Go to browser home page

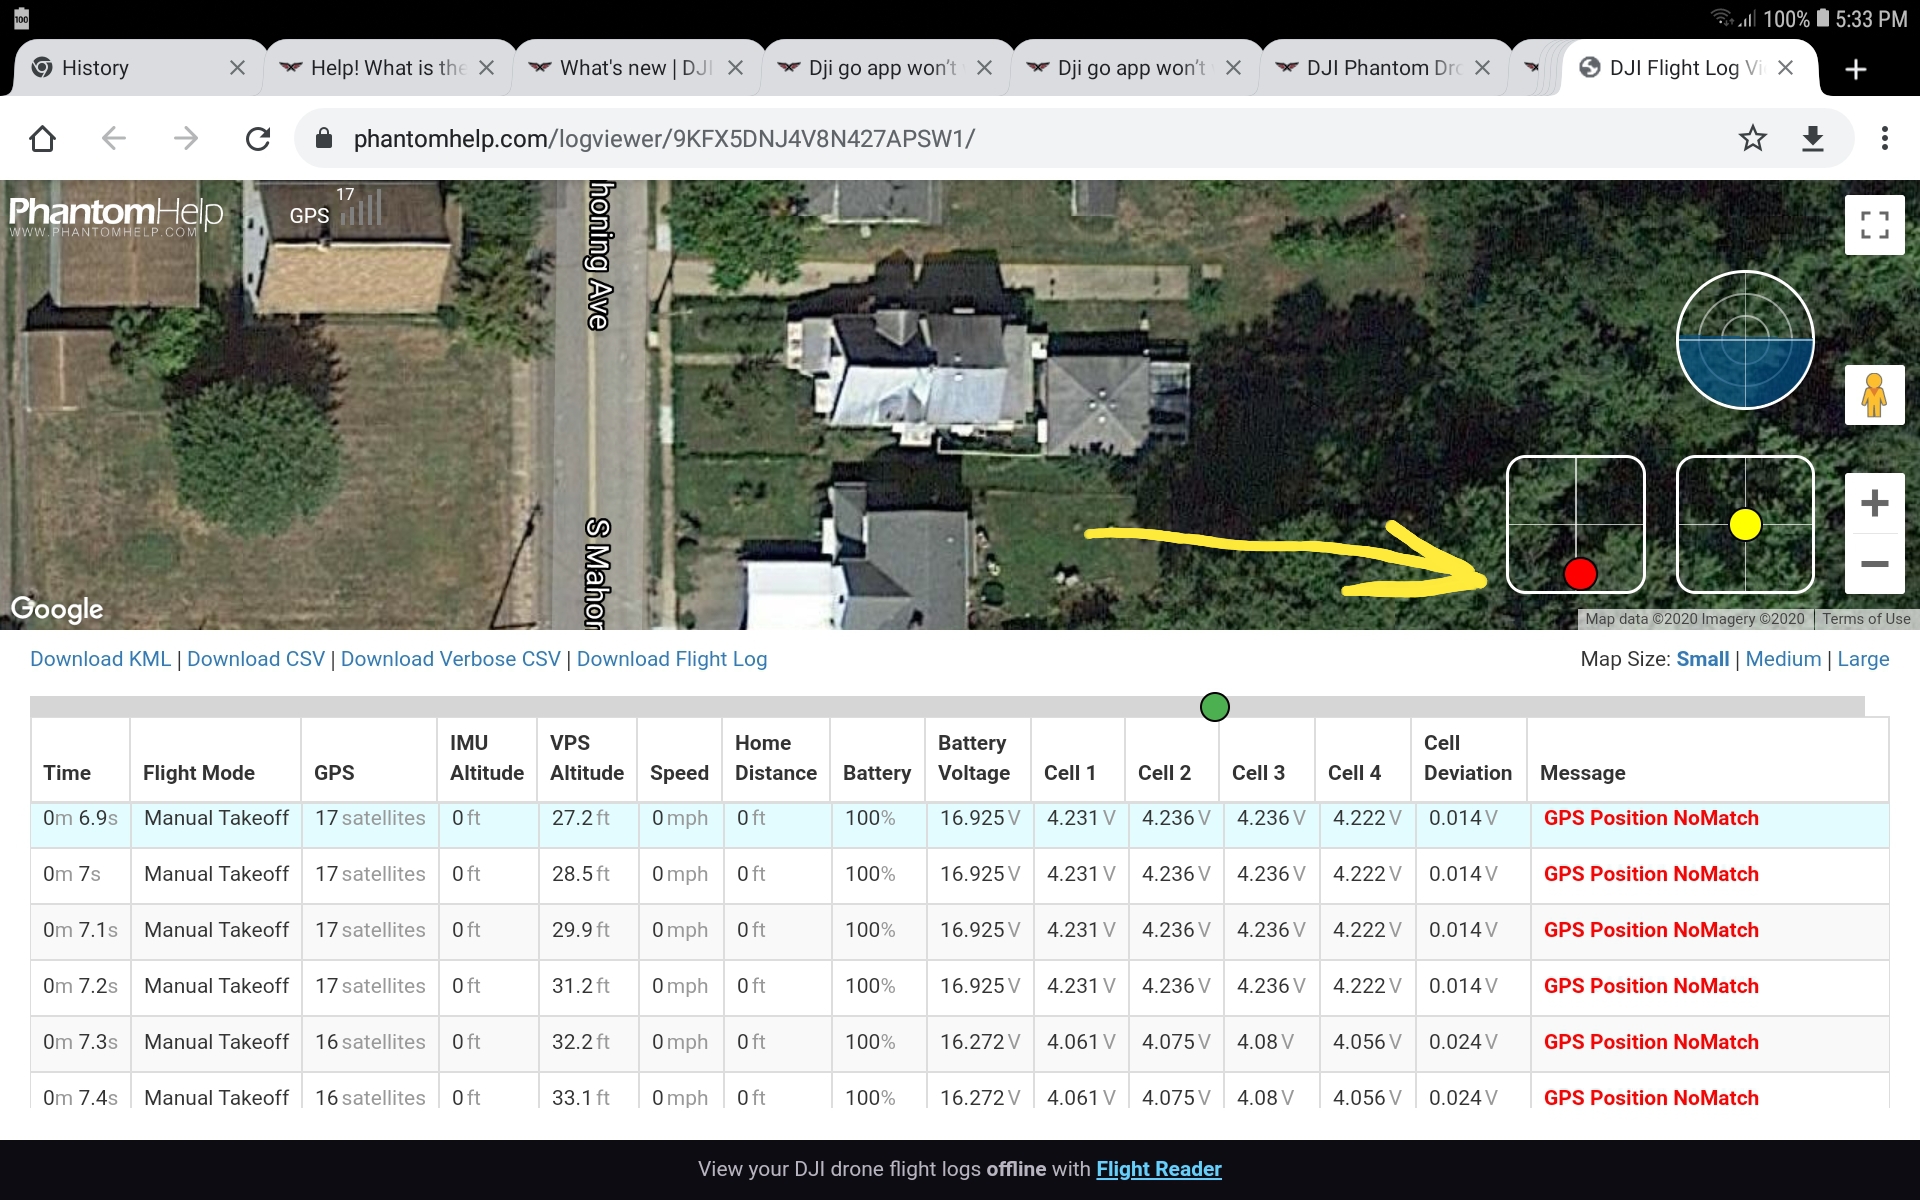click(x=42, y=138)
